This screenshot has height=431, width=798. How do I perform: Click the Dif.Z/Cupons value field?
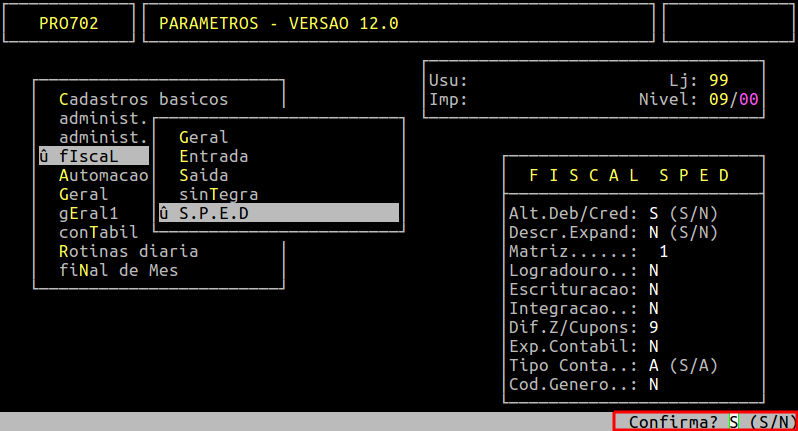[x=653, y=327]
